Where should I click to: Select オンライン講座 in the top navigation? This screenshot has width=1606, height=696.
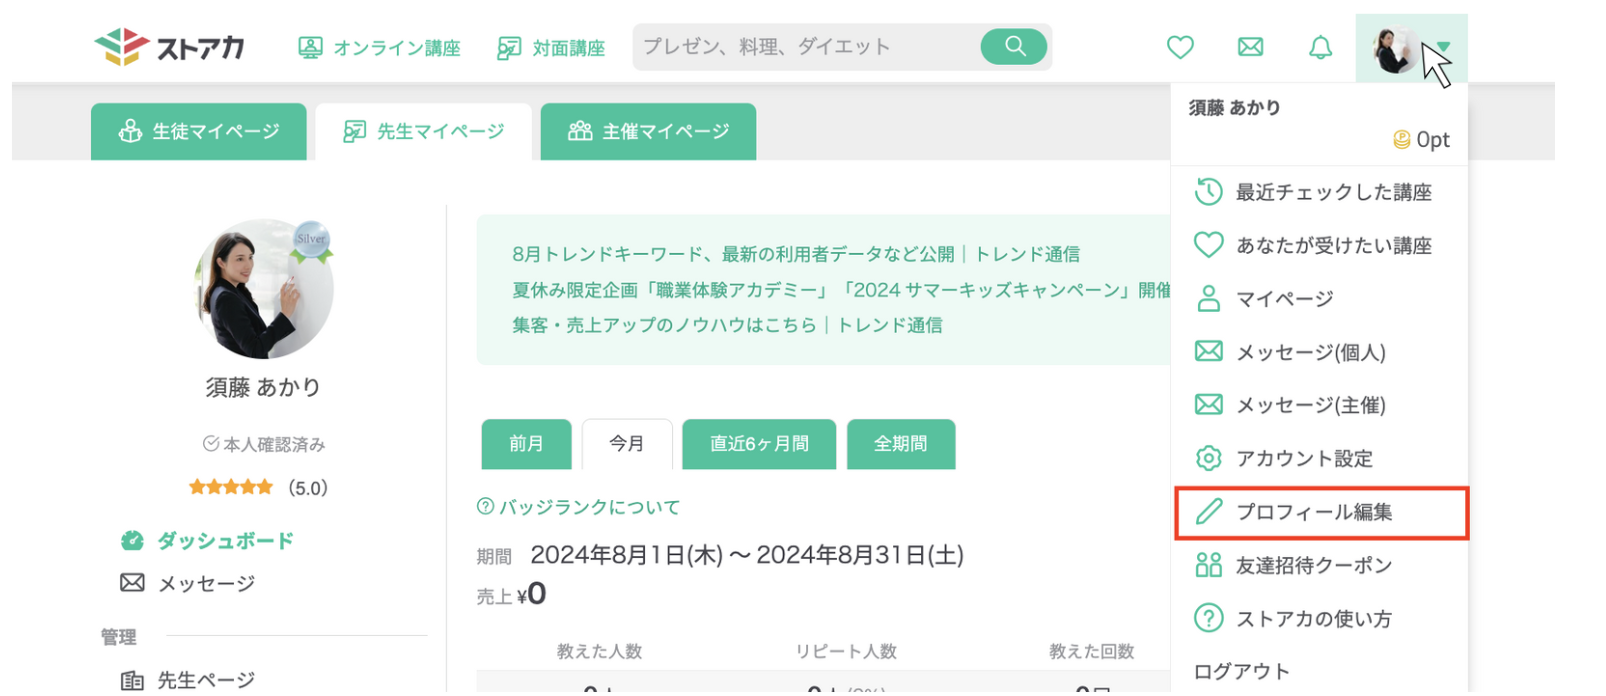pyautogui.click(x=380, y=46)
